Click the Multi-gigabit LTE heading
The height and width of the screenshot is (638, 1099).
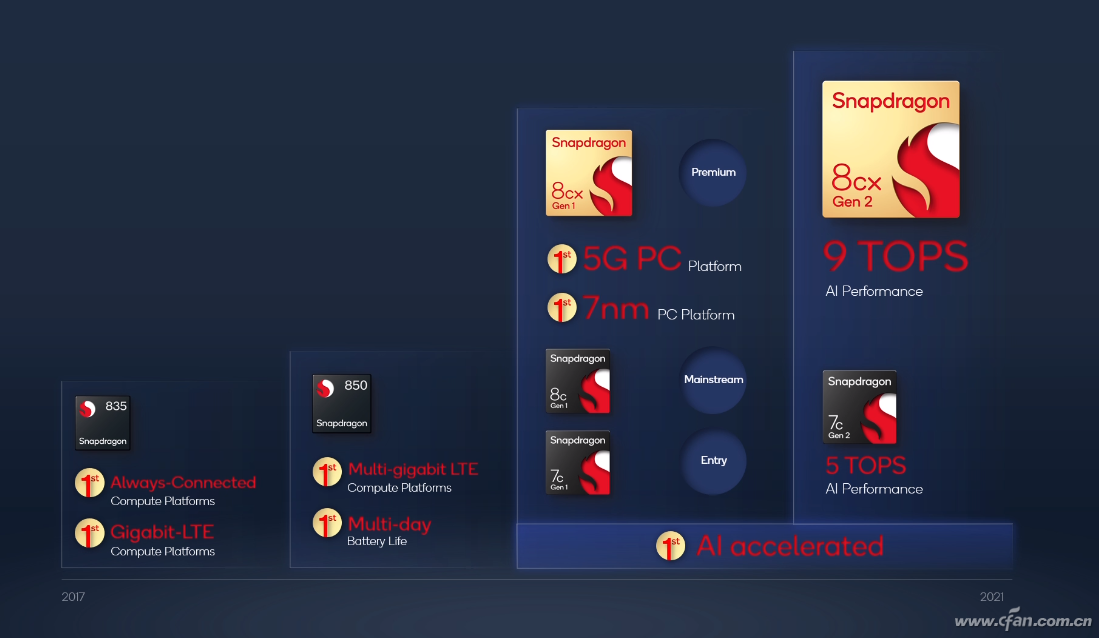413,469
